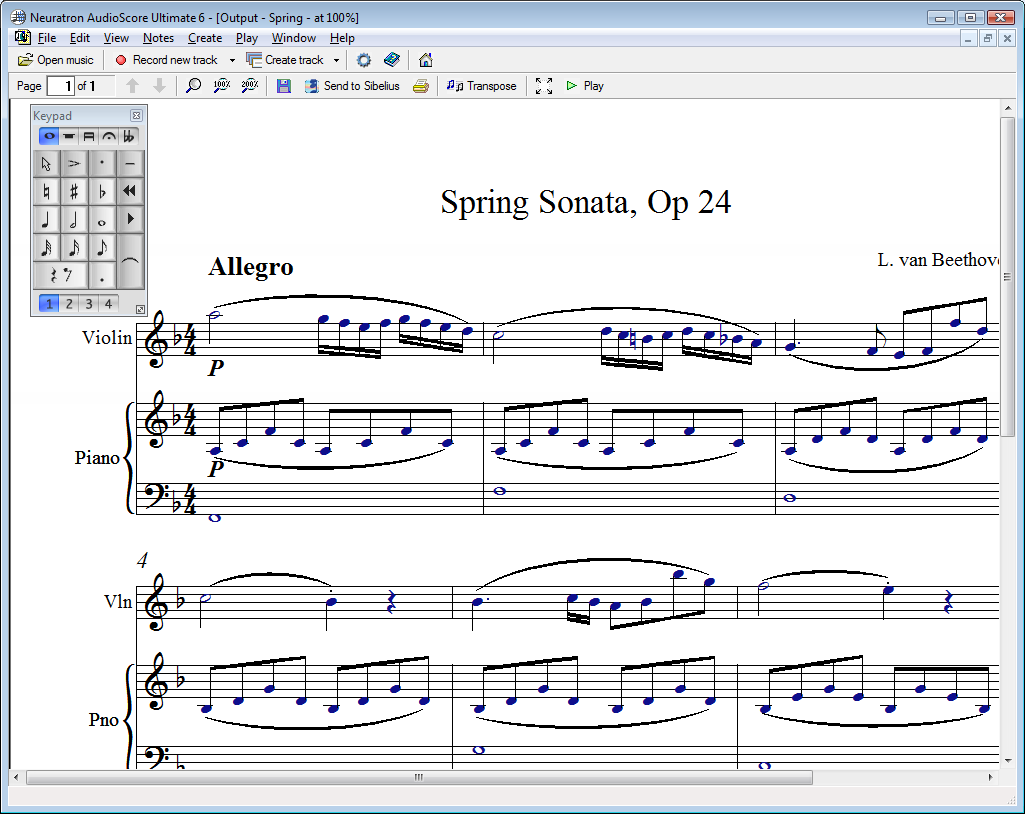Click the Page number input field

pyautogui.click(x=61, y=86)
